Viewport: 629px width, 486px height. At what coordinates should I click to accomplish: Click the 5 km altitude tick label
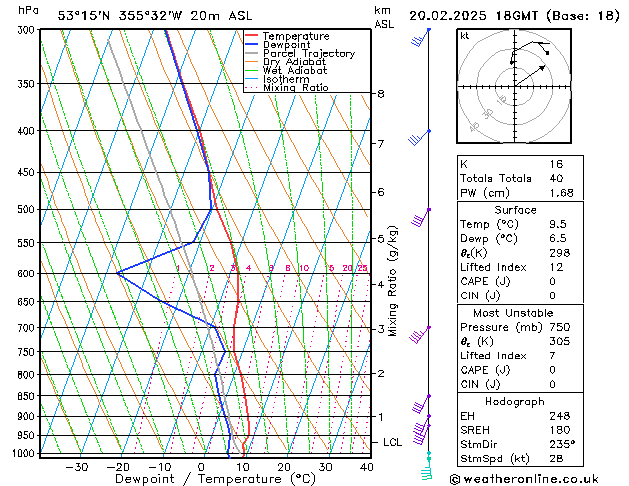pos(381,239)
